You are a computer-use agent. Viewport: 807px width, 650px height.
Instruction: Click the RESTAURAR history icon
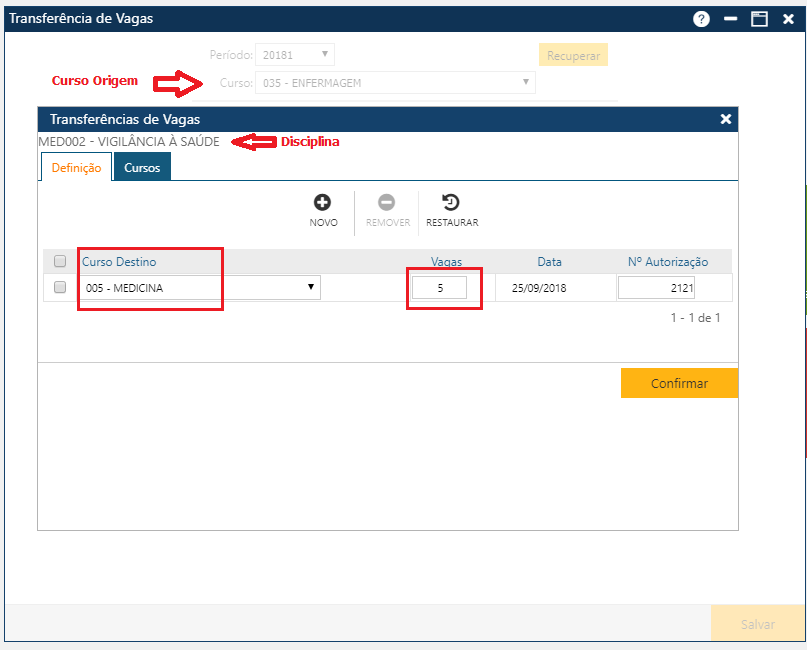(451, 203)
